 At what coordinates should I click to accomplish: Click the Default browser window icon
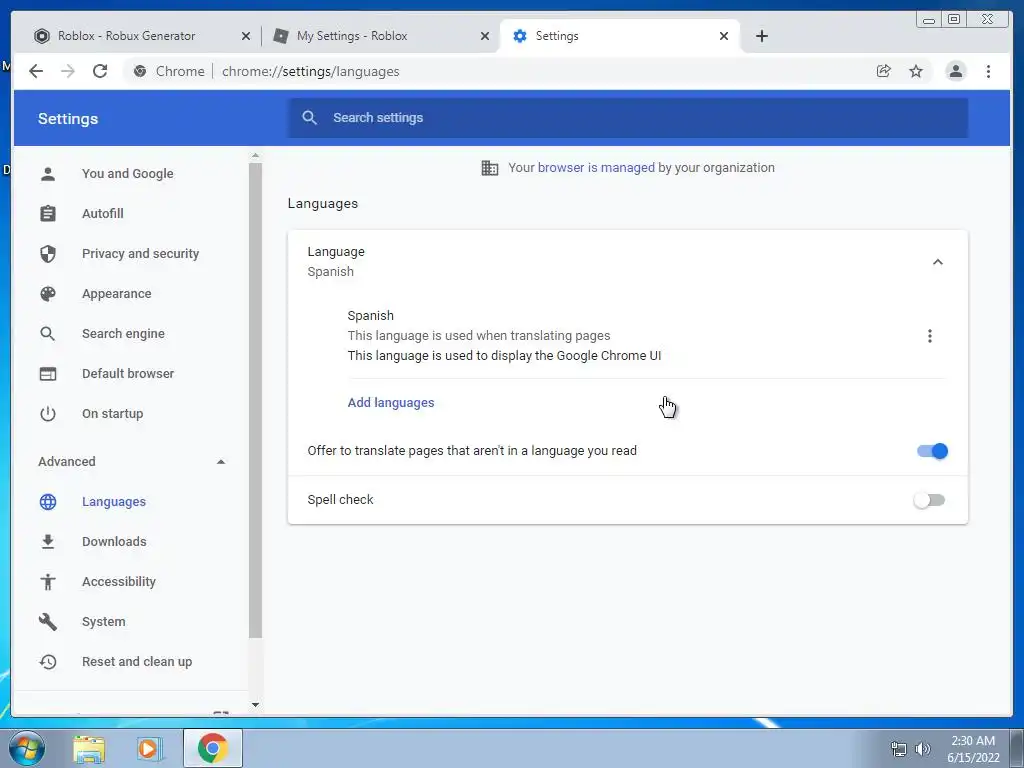click(x=48, y=374)
